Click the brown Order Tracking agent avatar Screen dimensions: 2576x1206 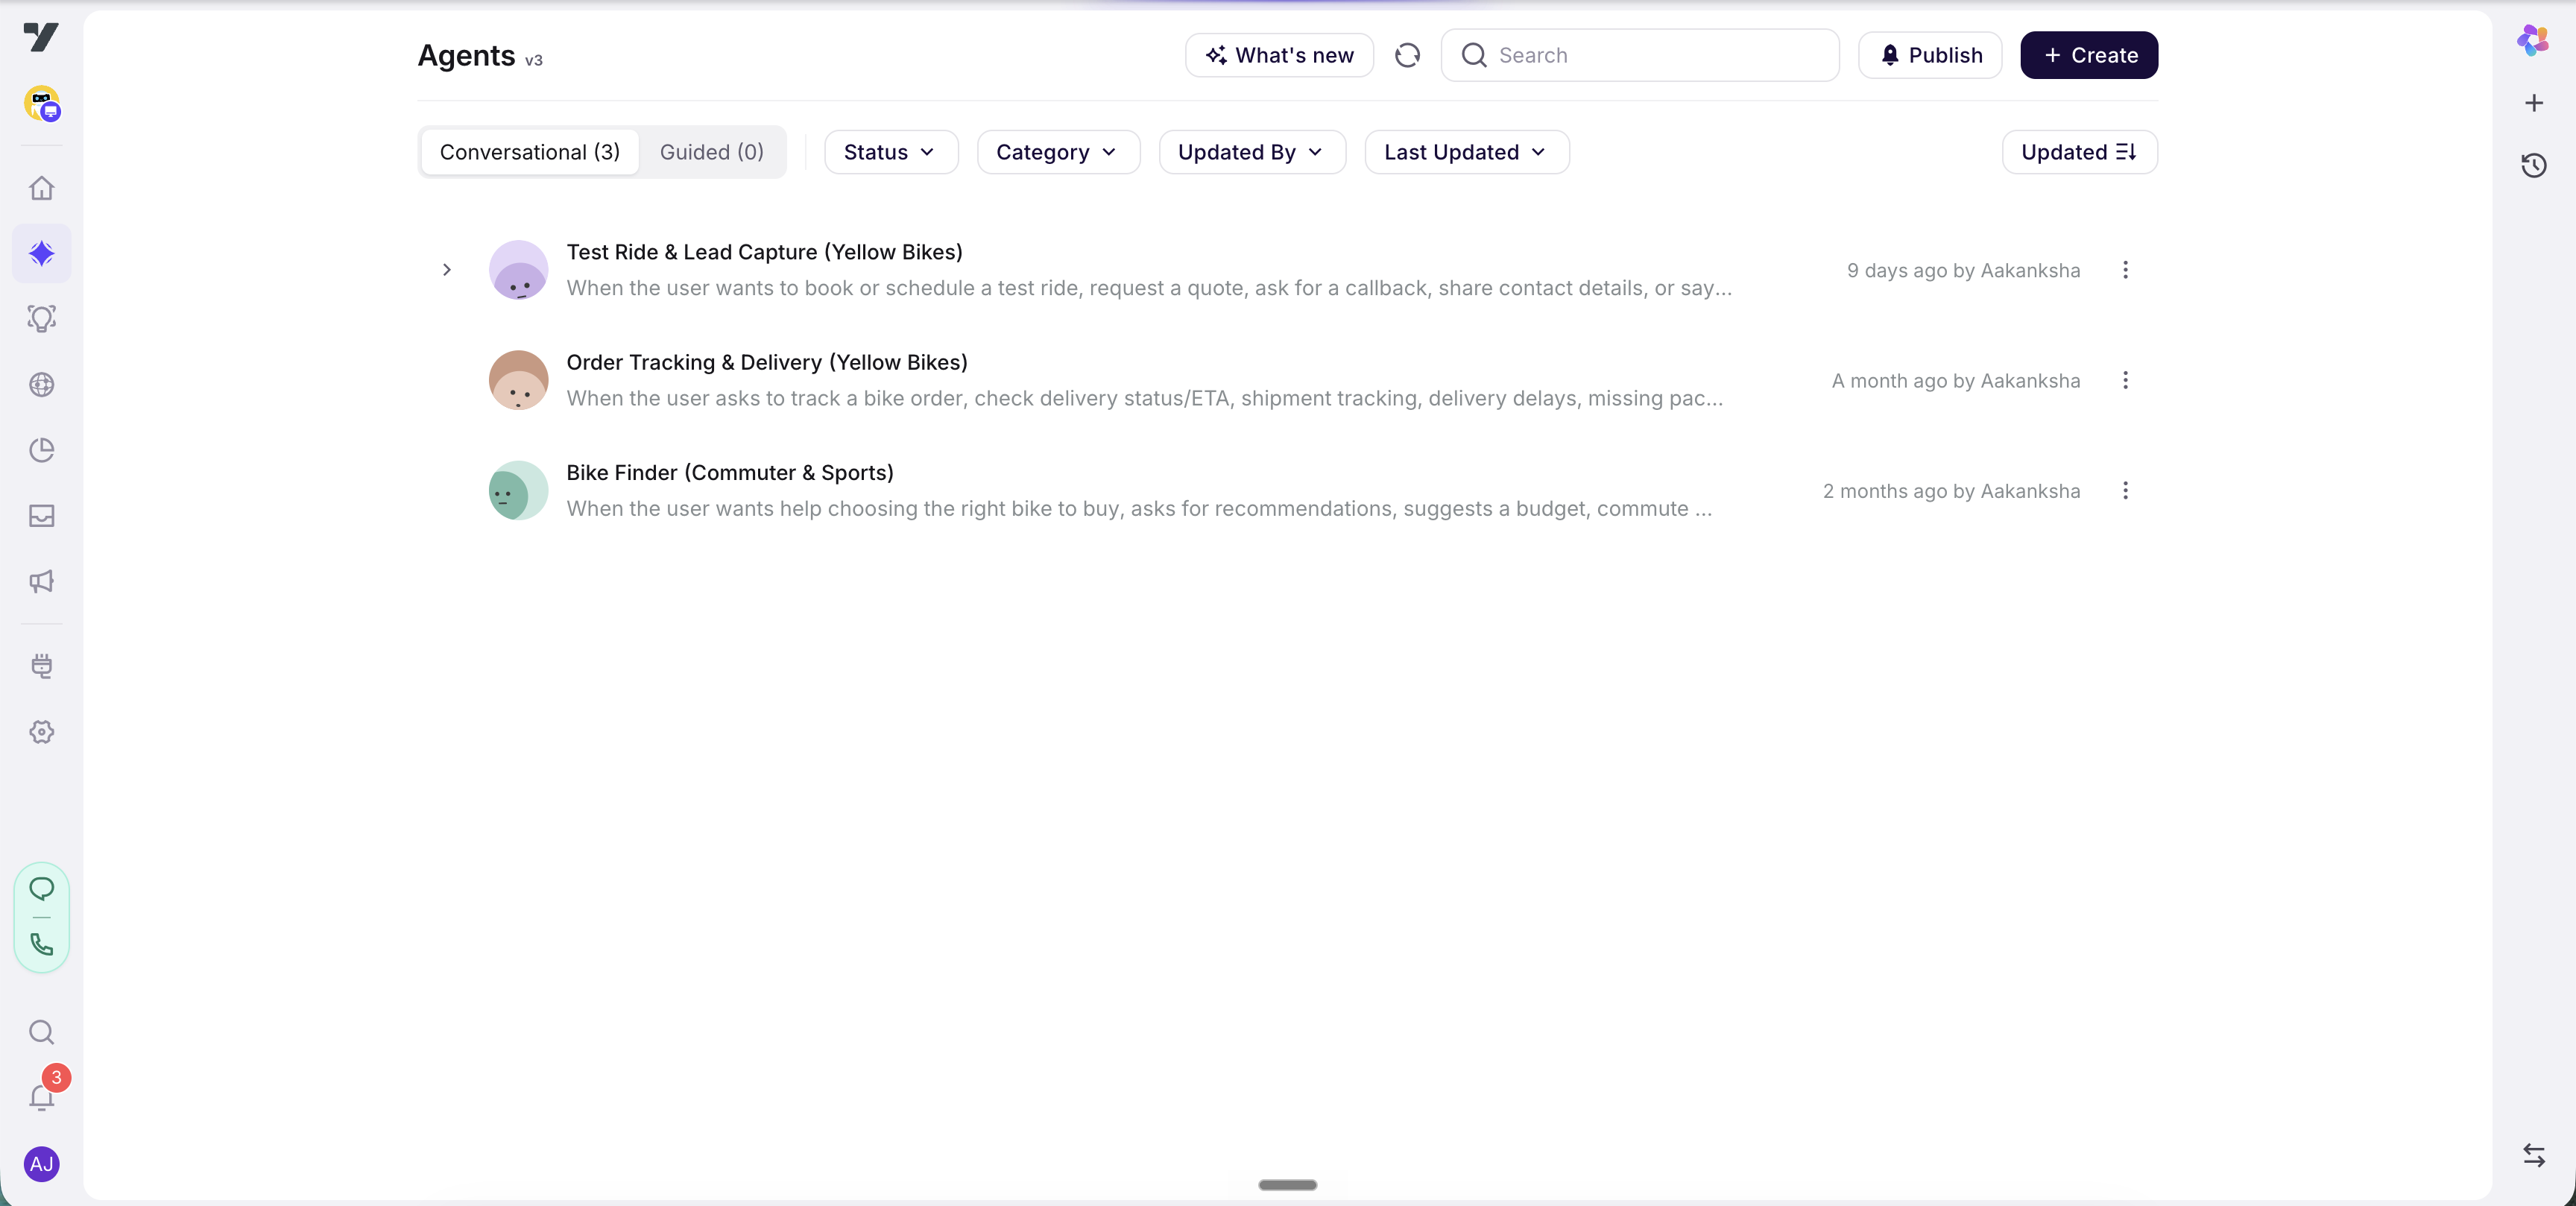pyautogui.click(x=518, y=380)
